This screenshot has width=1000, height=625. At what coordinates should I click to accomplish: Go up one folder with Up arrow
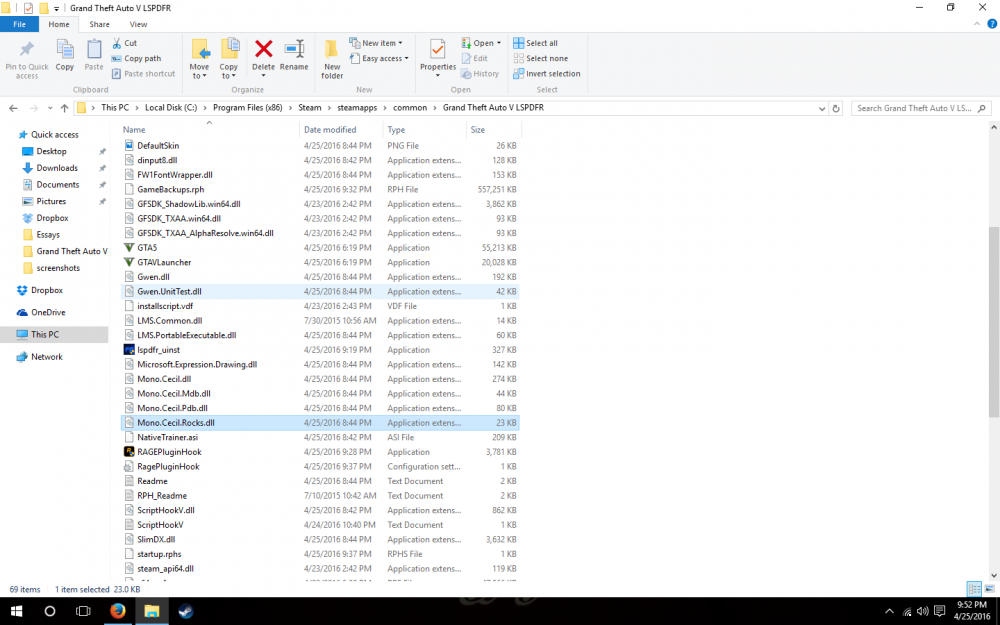(x=64, y=108)
